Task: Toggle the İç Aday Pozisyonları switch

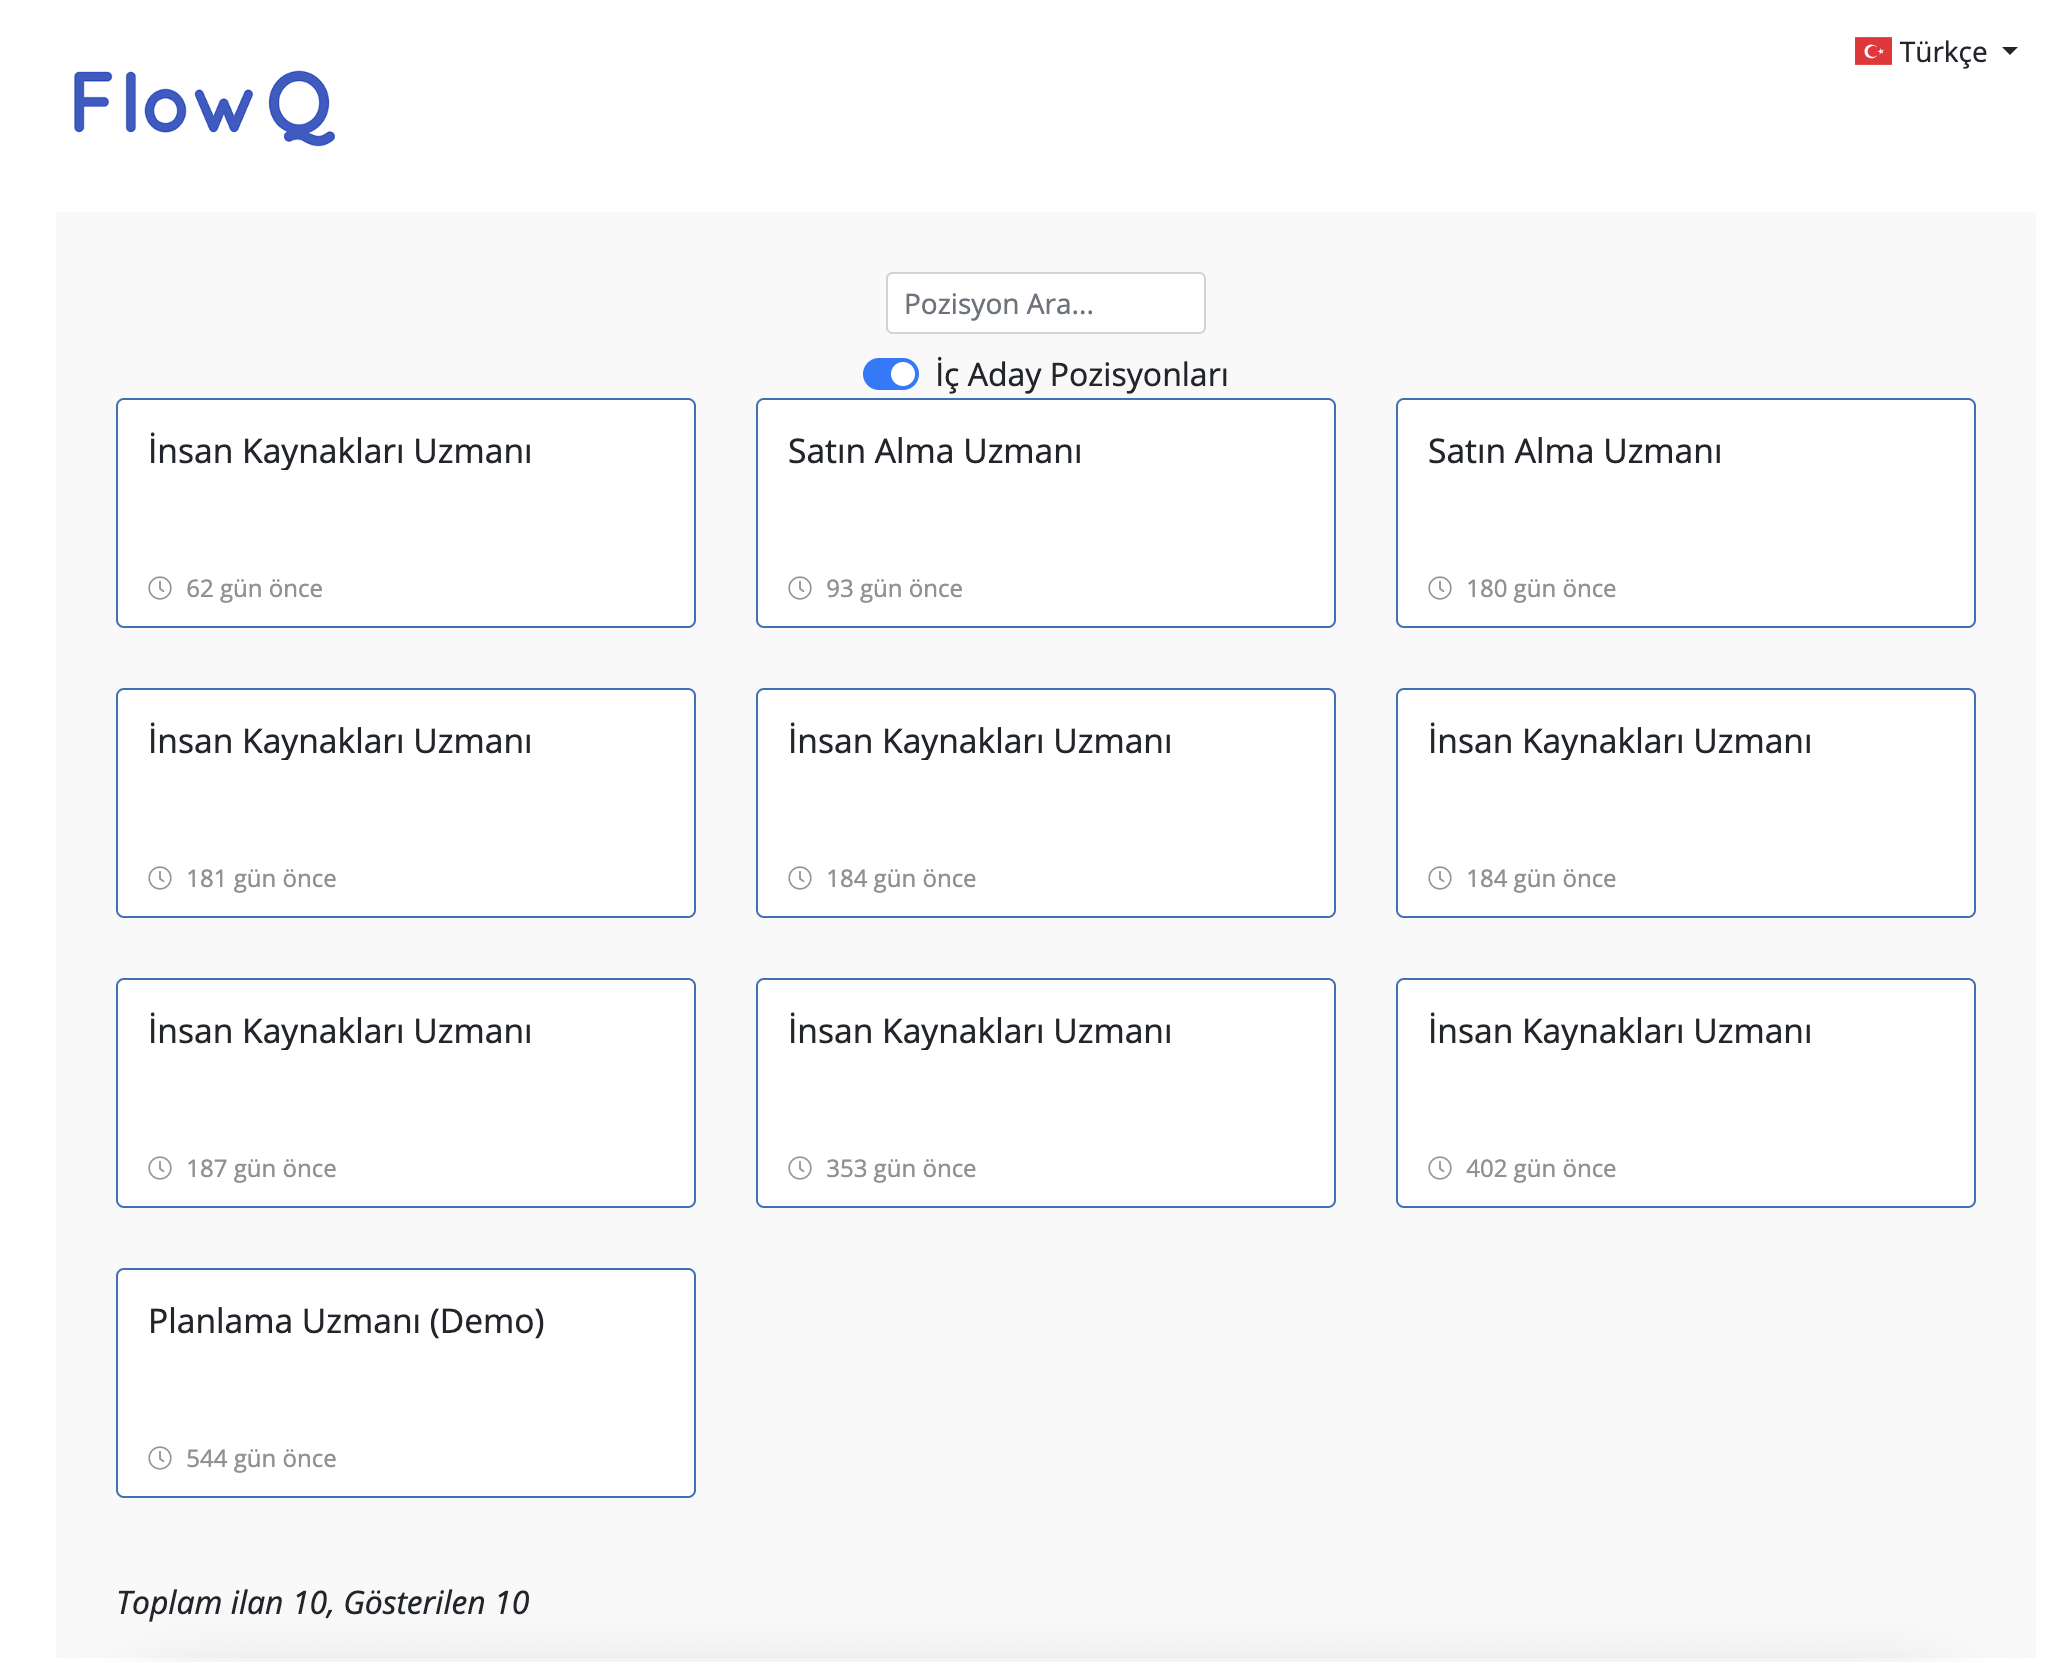Action: [x=890, y=374]
